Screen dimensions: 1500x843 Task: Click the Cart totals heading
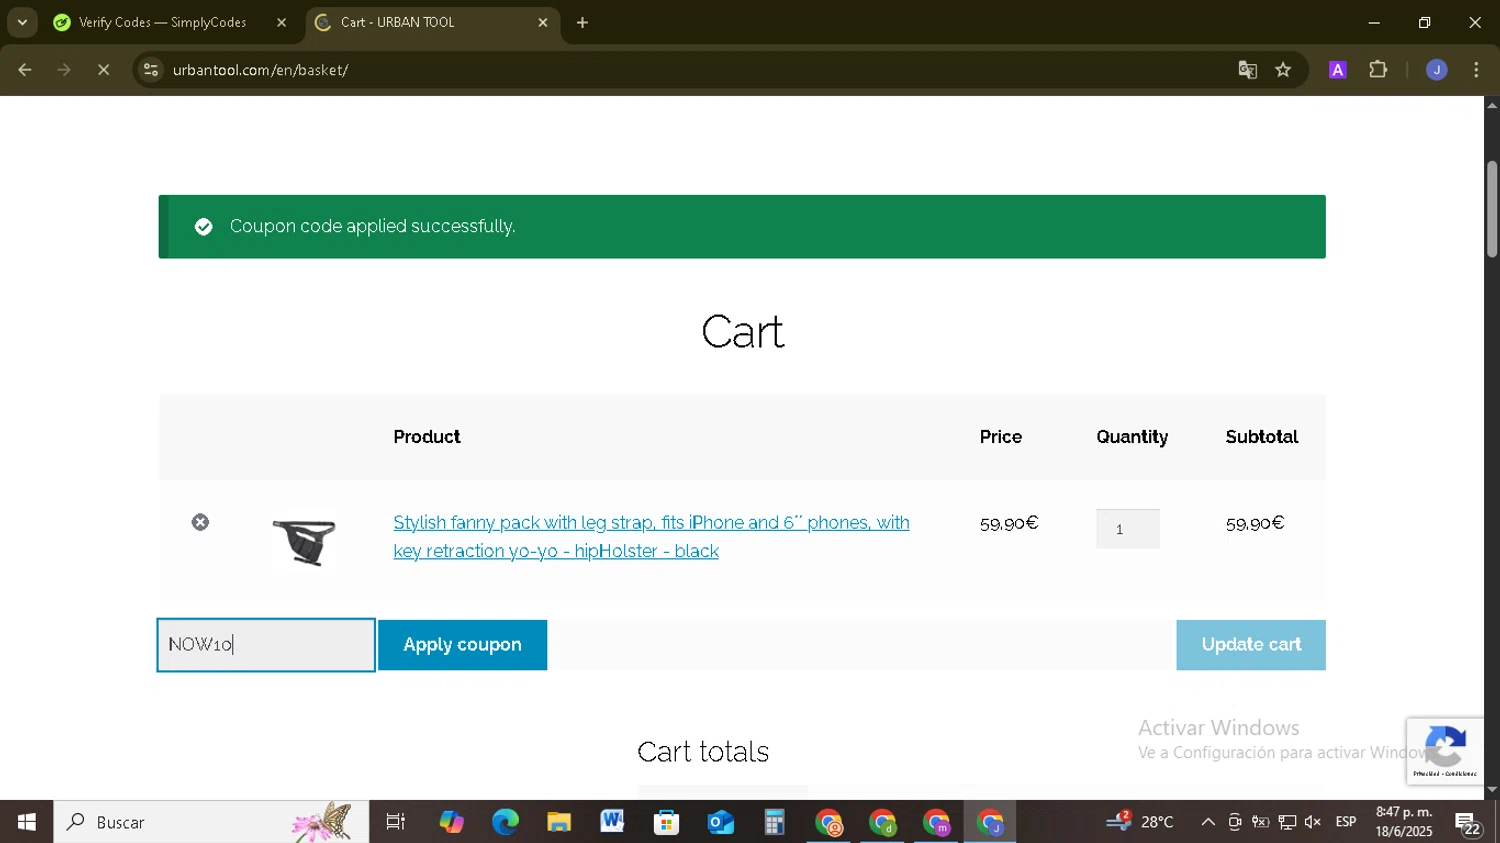[703, 752]
